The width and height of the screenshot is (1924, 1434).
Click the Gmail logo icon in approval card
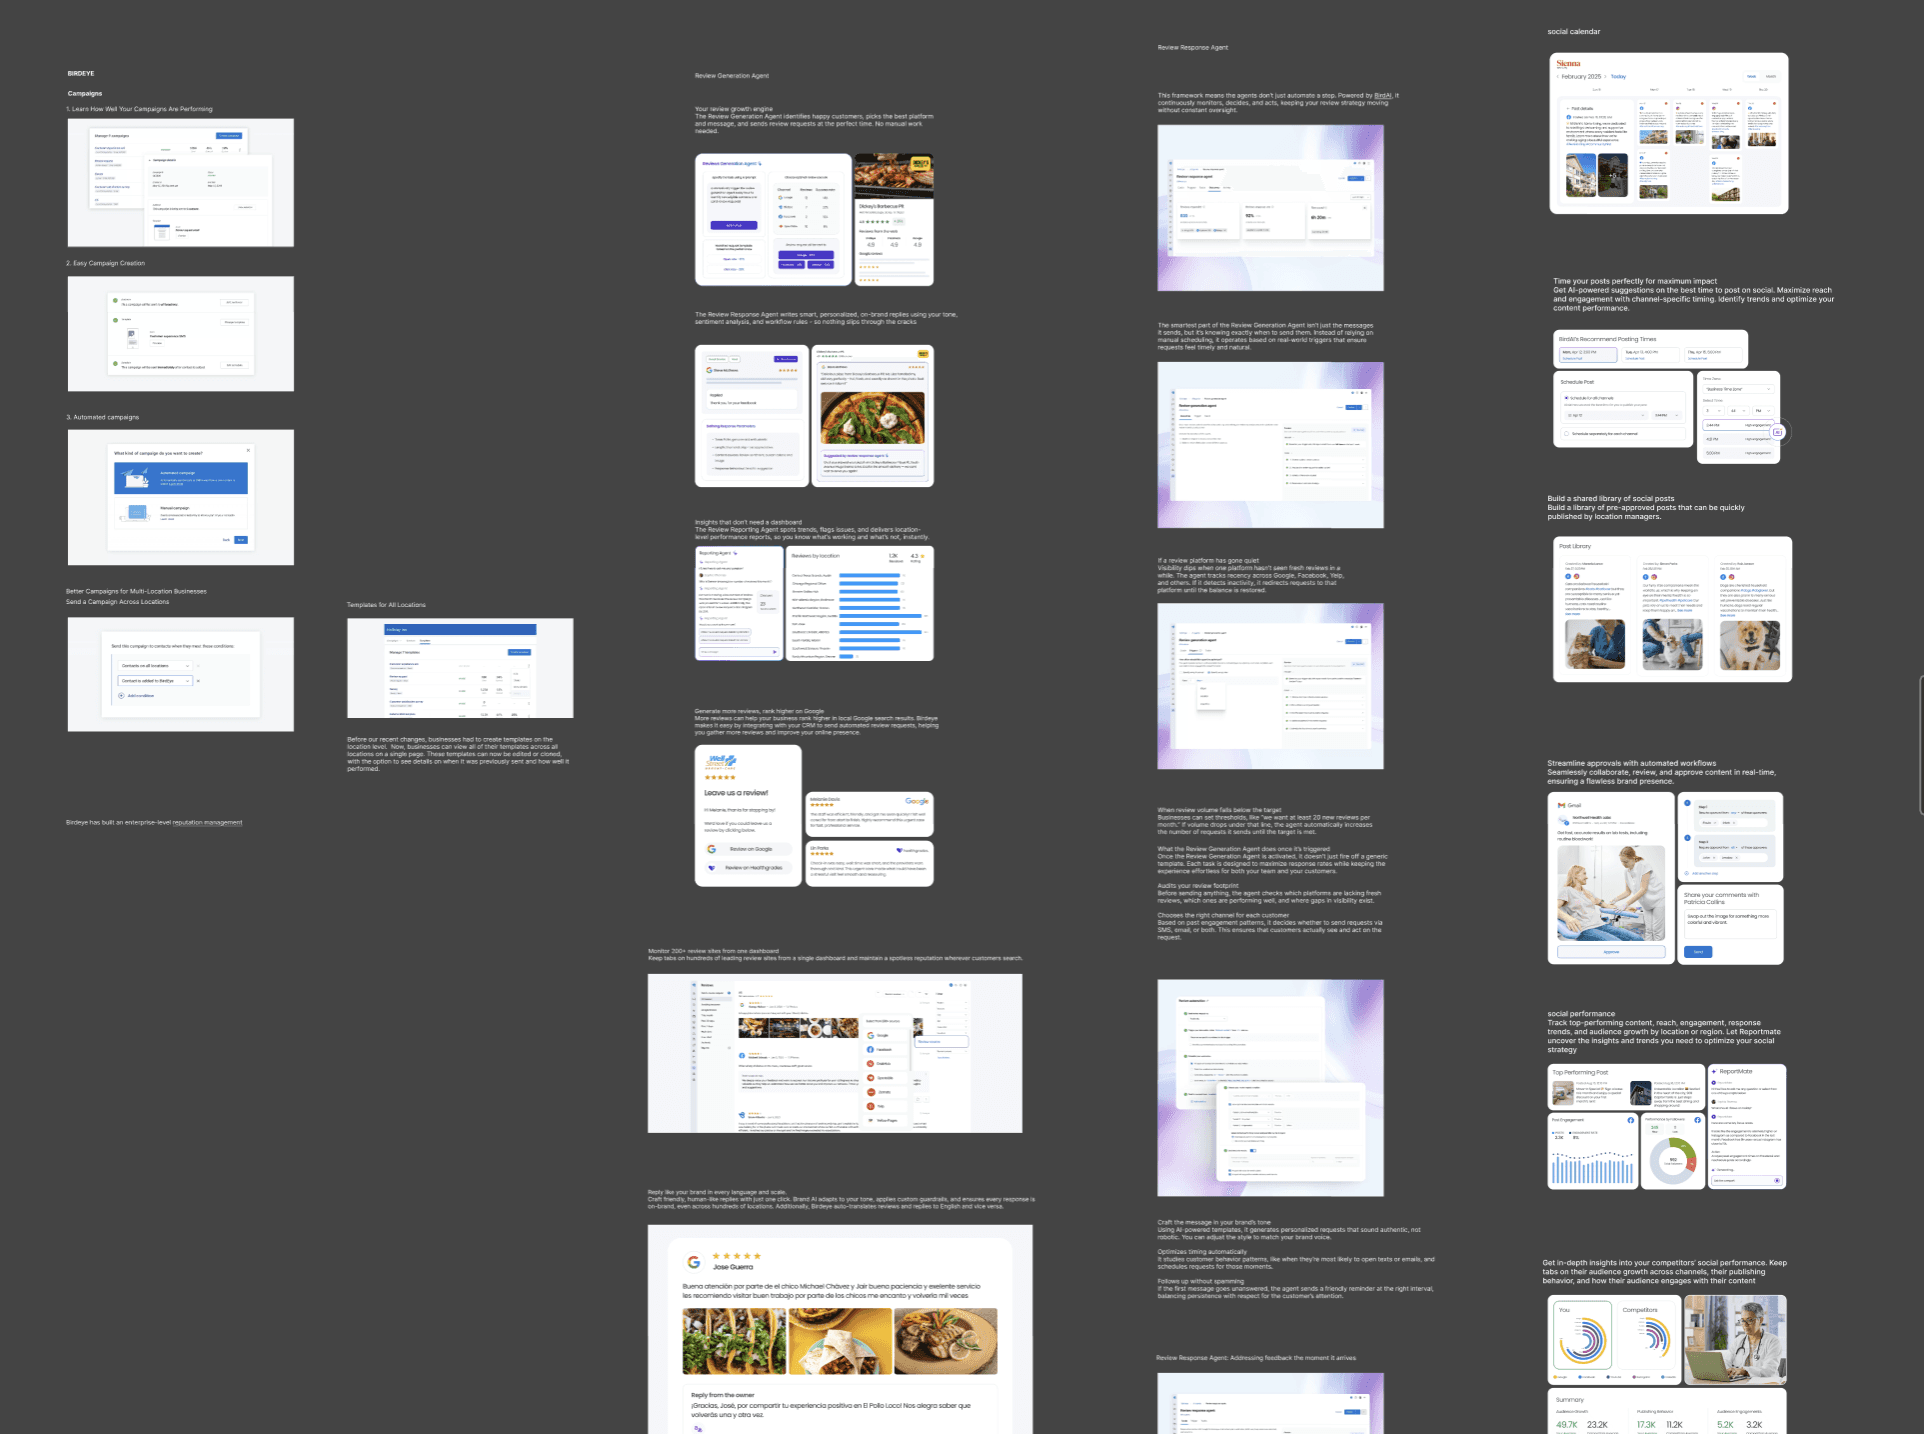[1561, 805]
